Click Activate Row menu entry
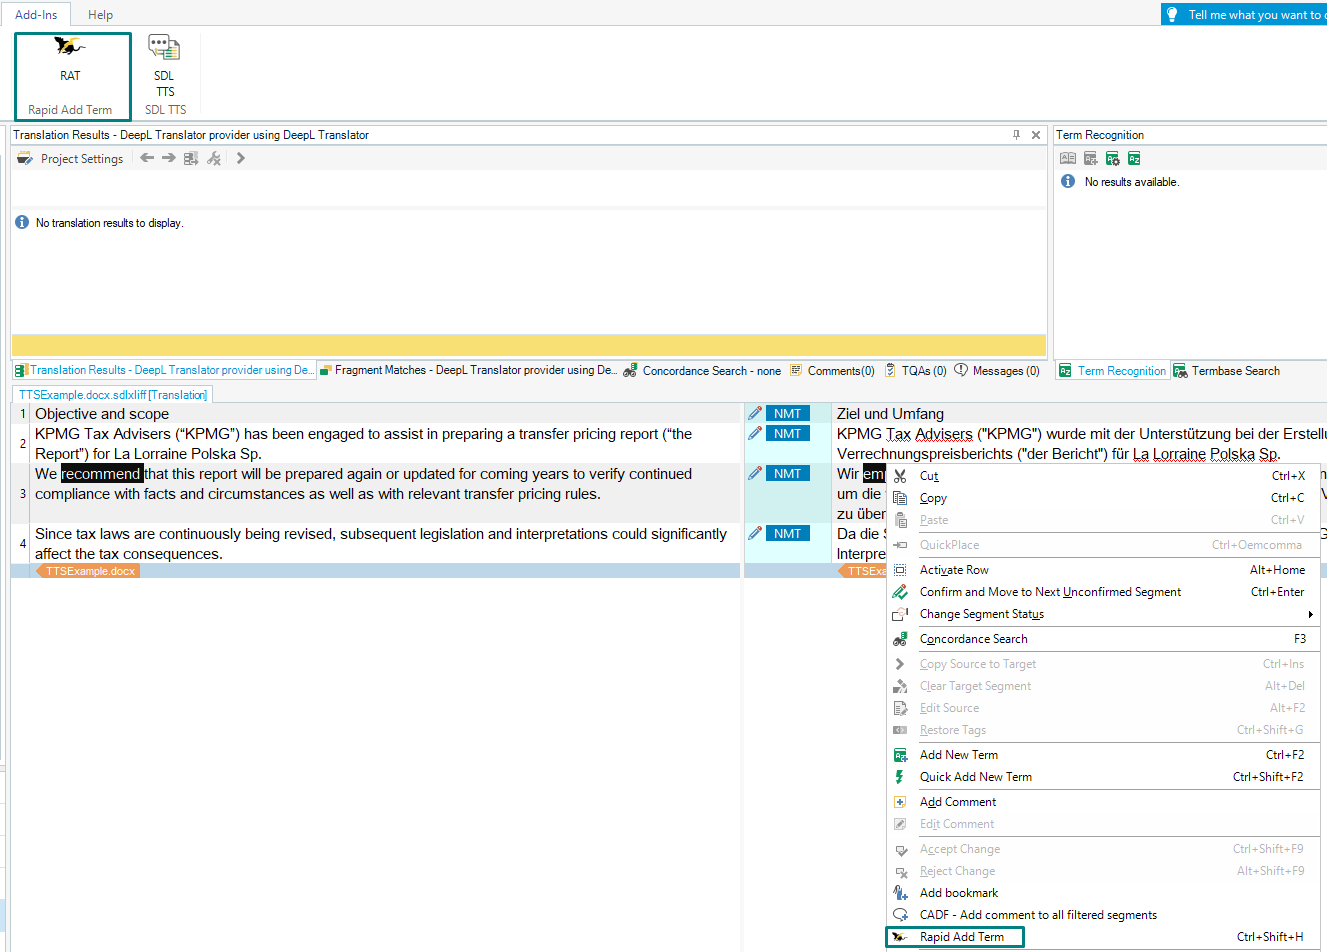Image resolution: width=1327 pixels, height=952 pixels. (1104, 570)
